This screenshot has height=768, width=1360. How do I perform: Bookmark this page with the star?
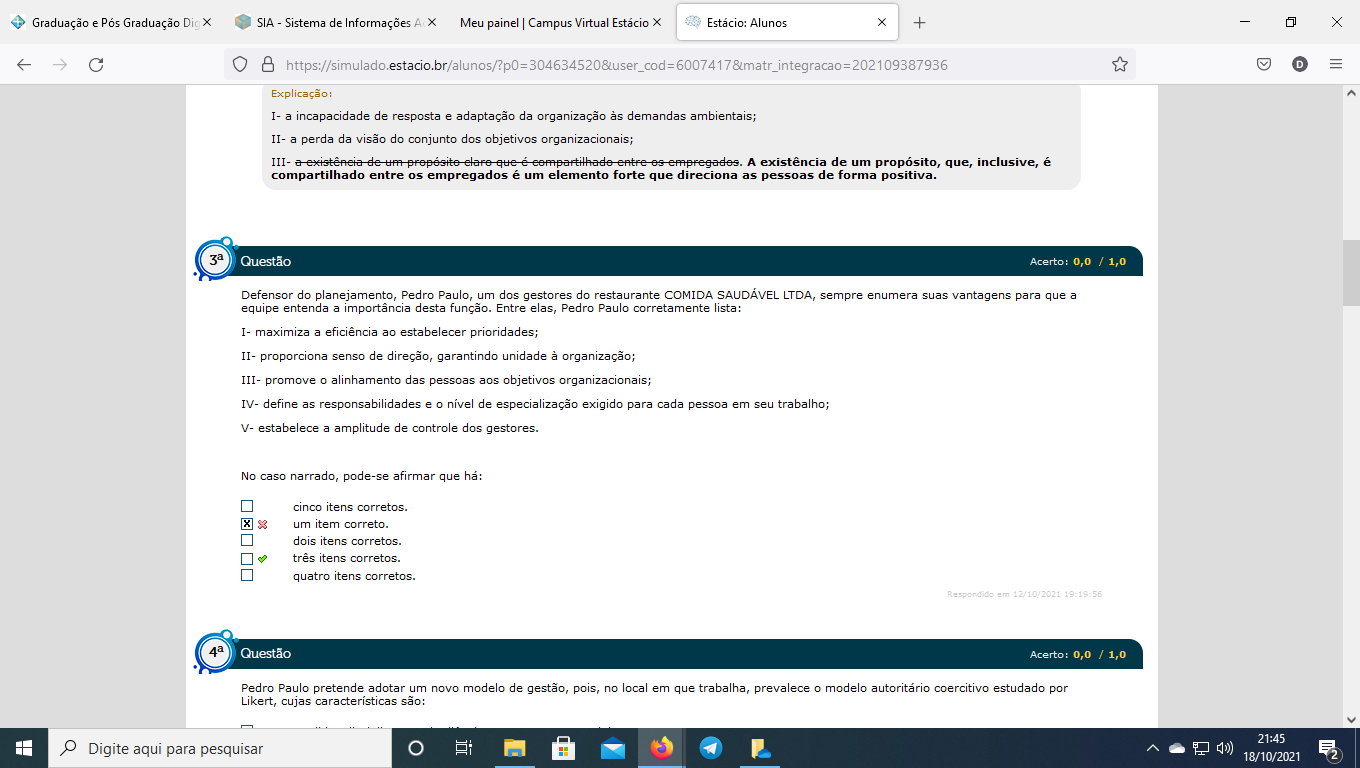click(x=1120, y=64)
